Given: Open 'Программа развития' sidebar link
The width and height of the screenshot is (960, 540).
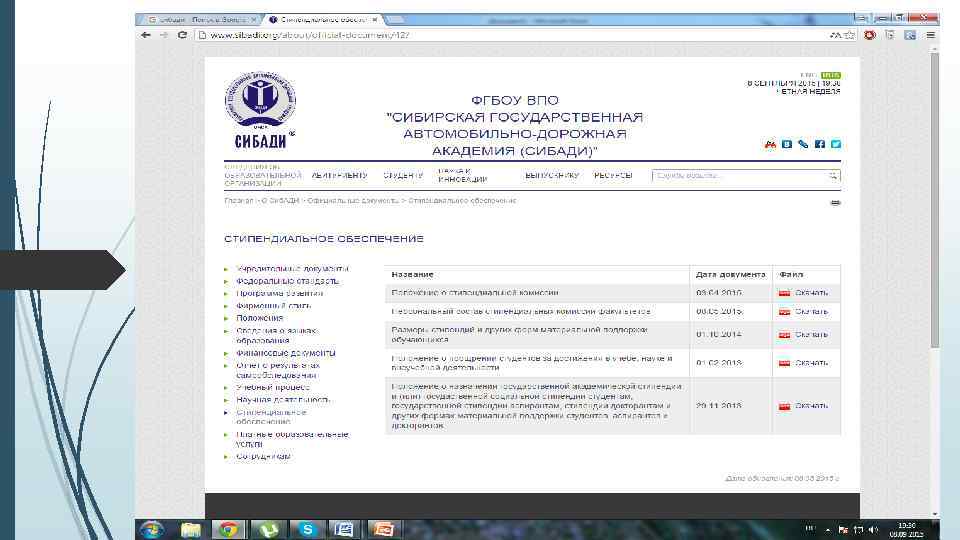Looking at the screenshot, I should coord(279,293).
